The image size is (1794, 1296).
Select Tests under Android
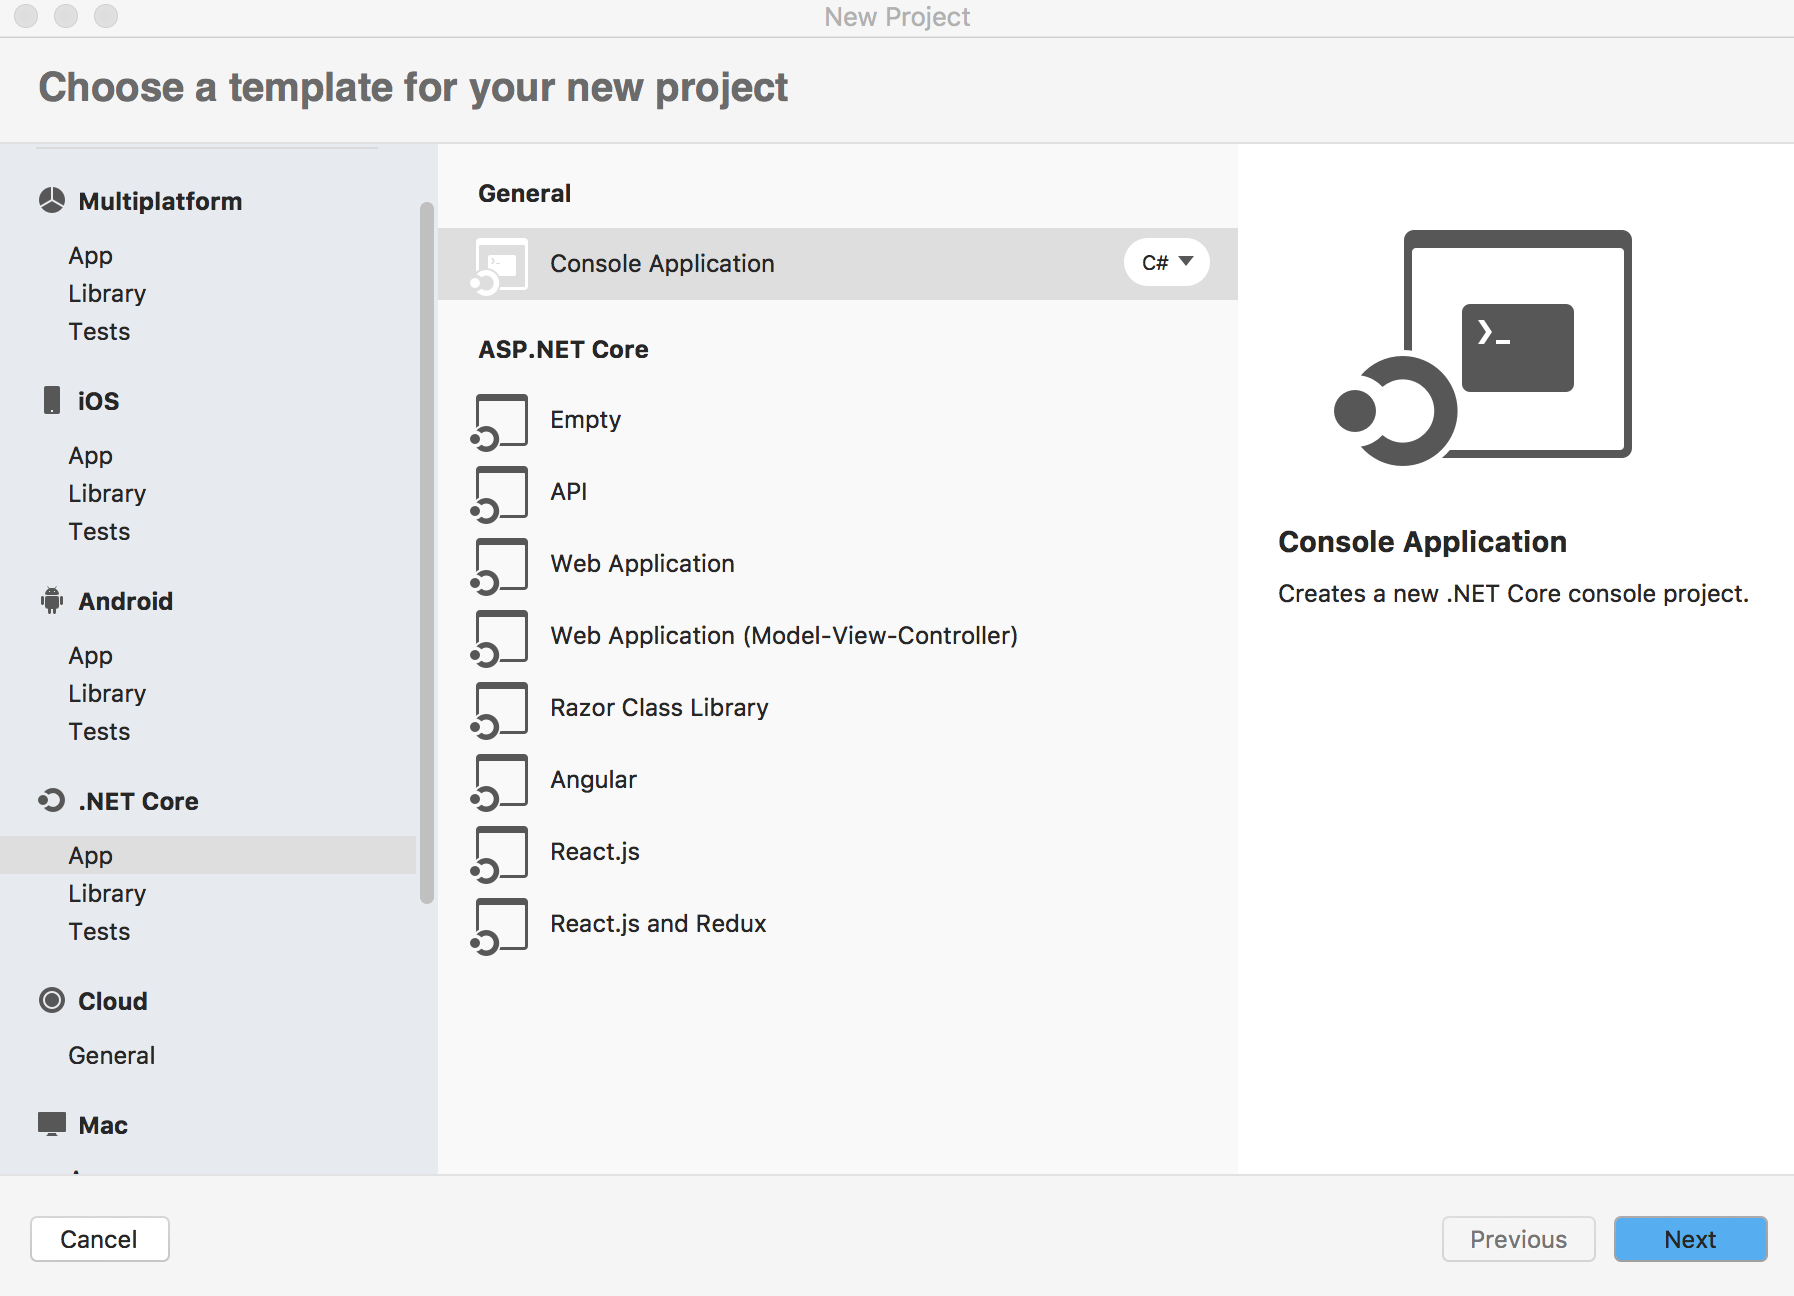pos(99,731)
